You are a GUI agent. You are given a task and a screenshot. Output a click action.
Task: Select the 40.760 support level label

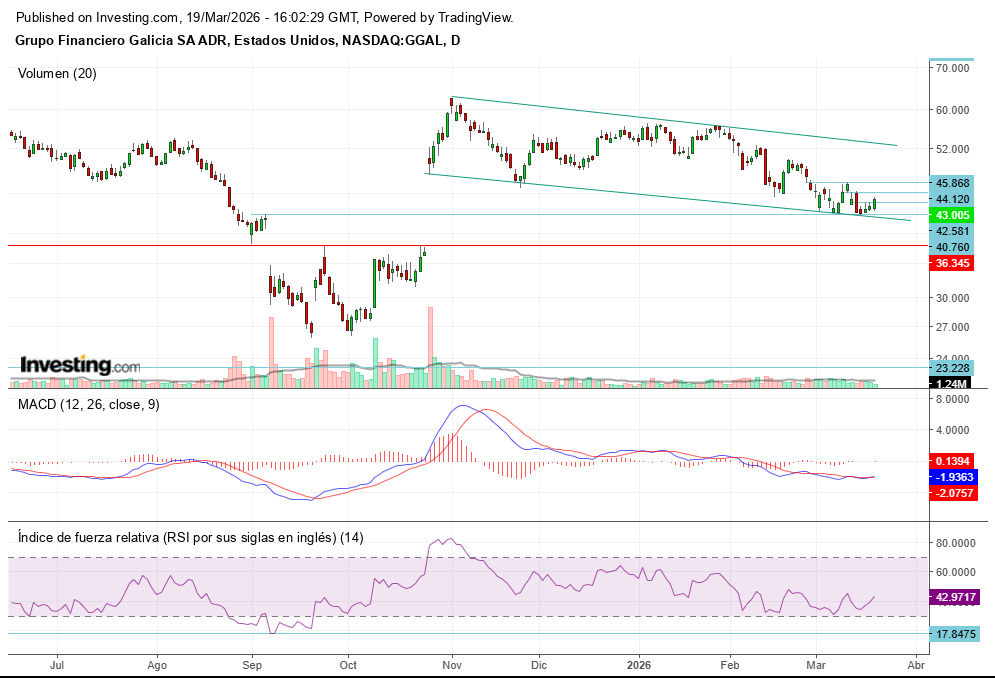[951, 246]
